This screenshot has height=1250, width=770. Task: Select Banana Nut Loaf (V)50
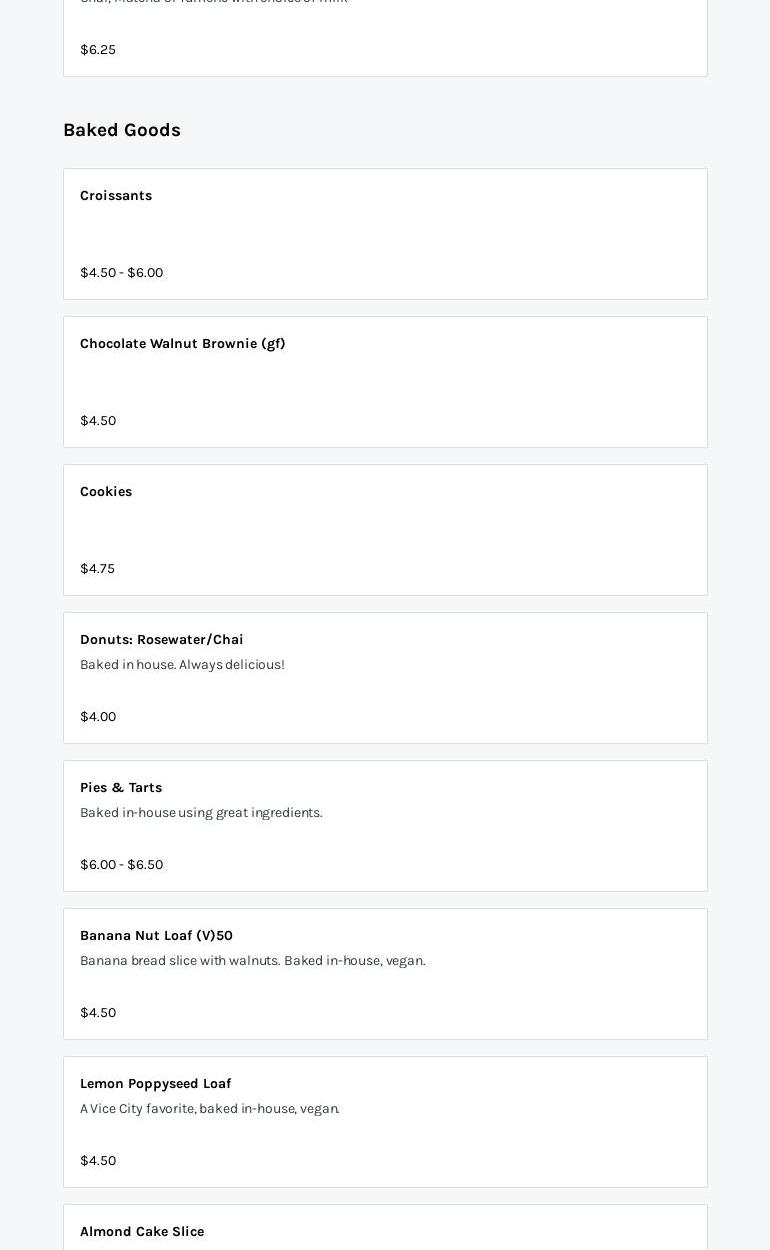[385, 974]
